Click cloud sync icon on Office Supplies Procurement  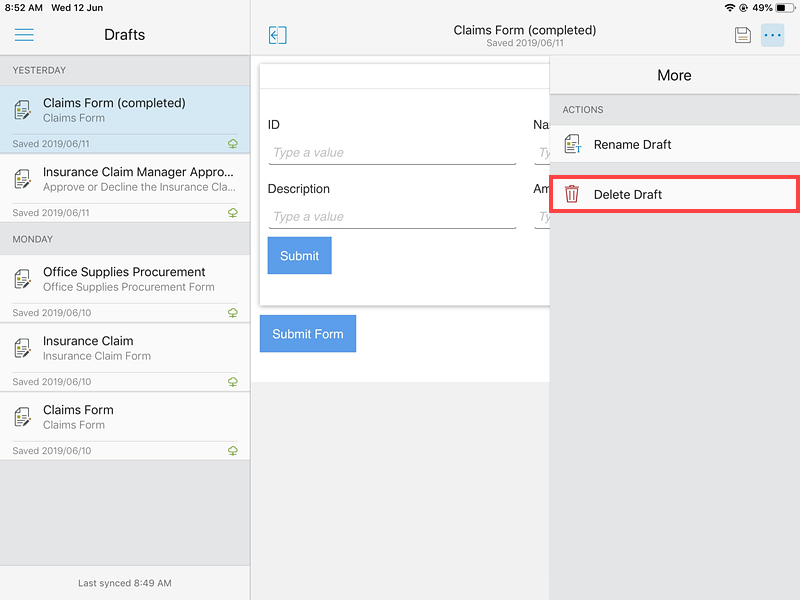(233, 313)
